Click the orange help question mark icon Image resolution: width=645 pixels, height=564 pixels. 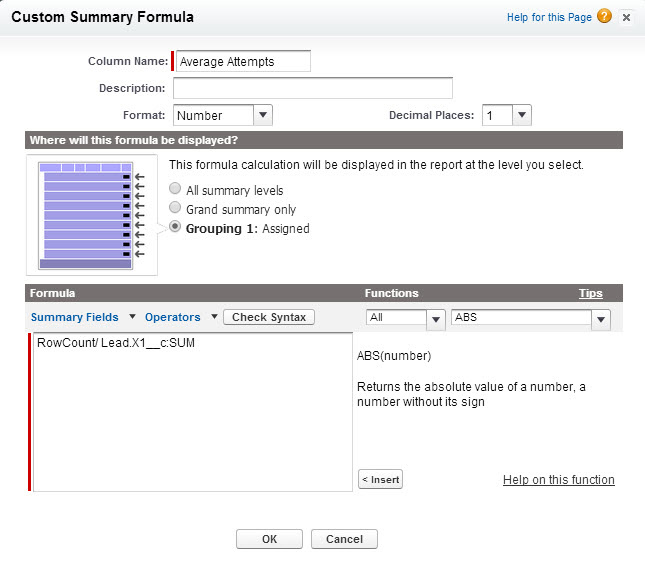point(604,16)
